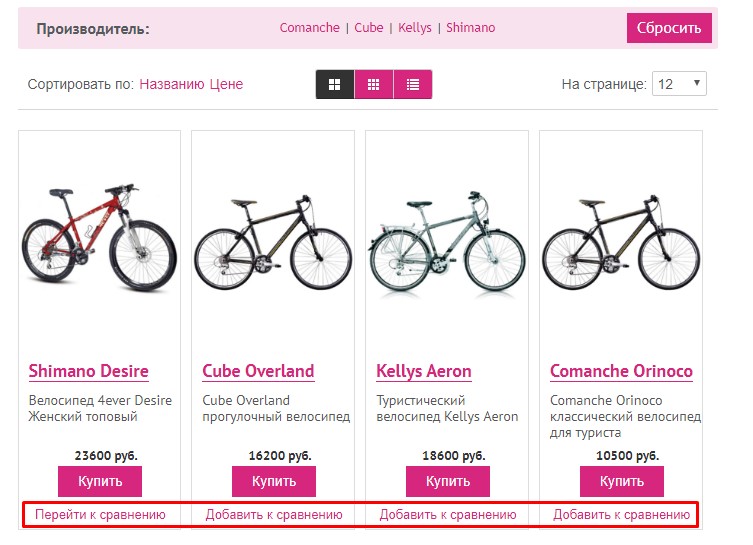Sort products by Цене
This screenshot has width=753, height=545.
[226, 85]
